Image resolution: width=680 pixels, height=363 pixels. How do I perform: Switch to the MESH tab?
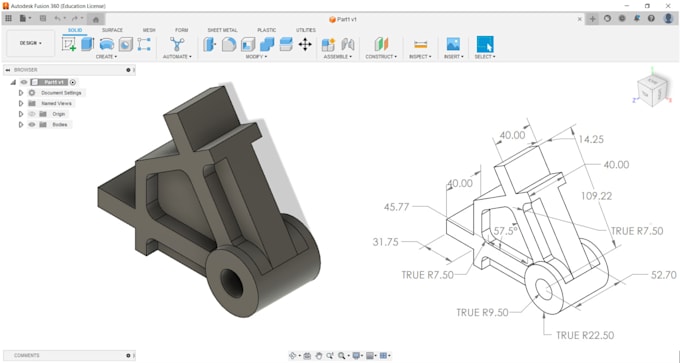click(x=149, y=30)
